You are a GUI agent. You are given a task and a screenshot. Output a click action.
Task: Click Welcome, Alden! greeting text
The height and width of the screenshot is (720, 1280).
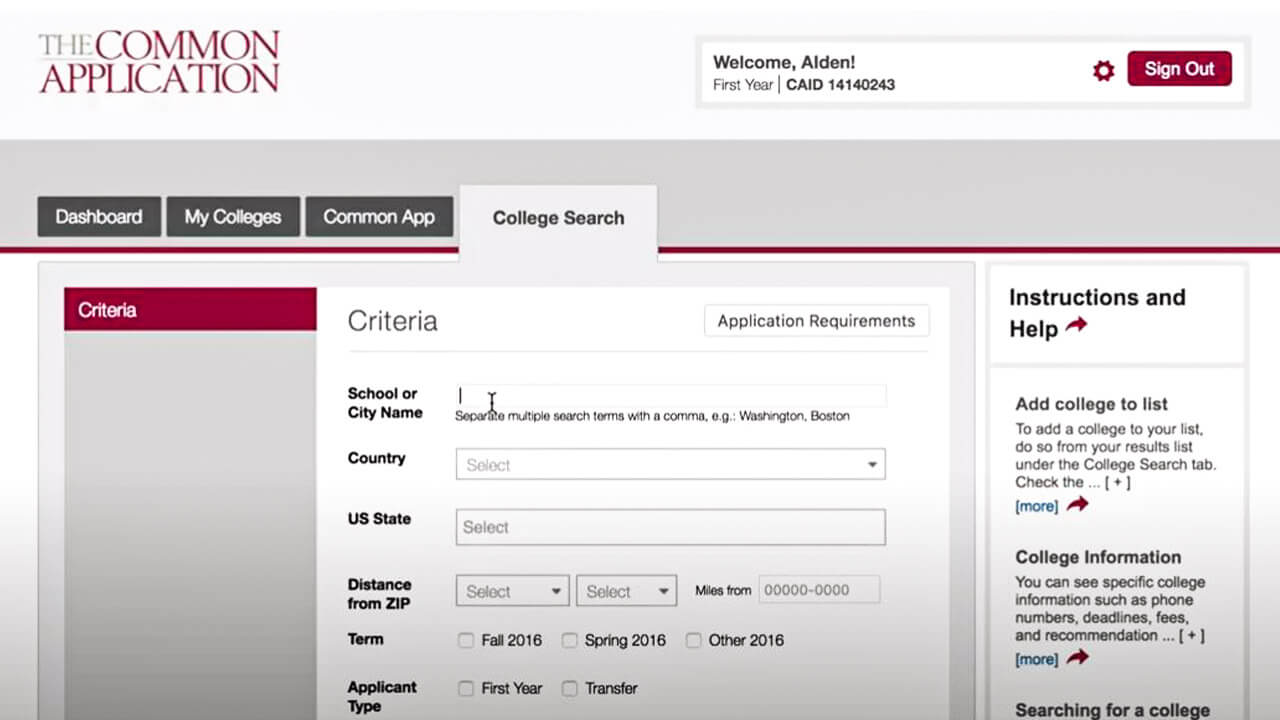tap(784, 62)
